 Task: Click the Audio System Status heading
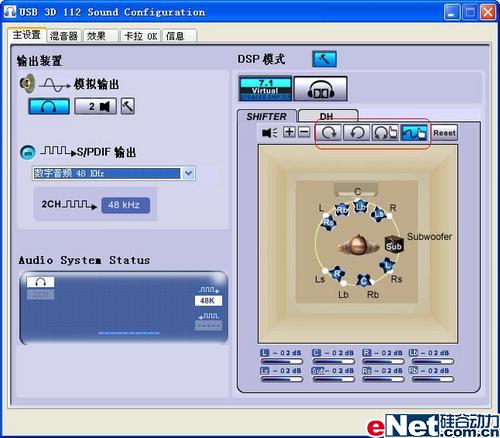pos(84,260)
